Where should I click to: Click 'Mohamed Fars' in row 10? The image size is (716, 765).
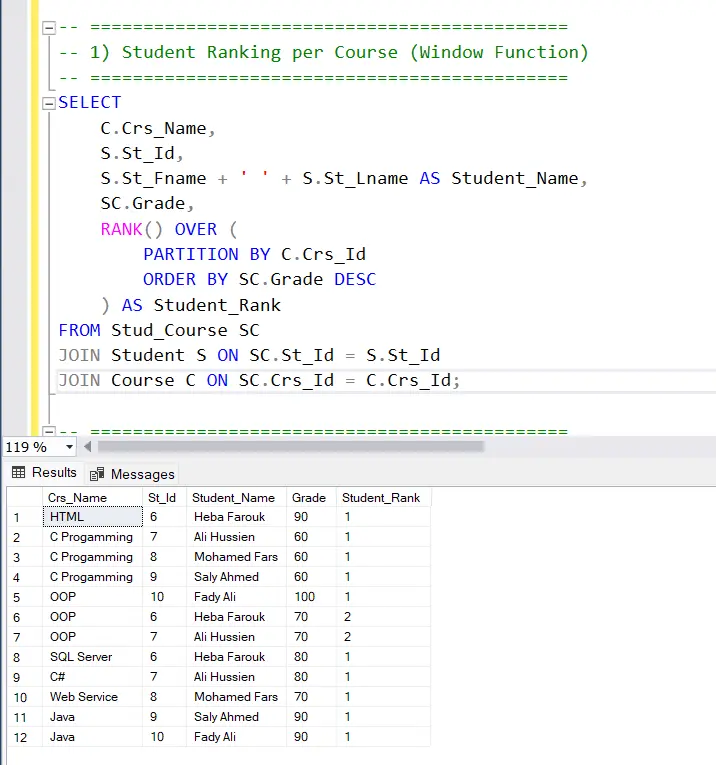[237, 697]
